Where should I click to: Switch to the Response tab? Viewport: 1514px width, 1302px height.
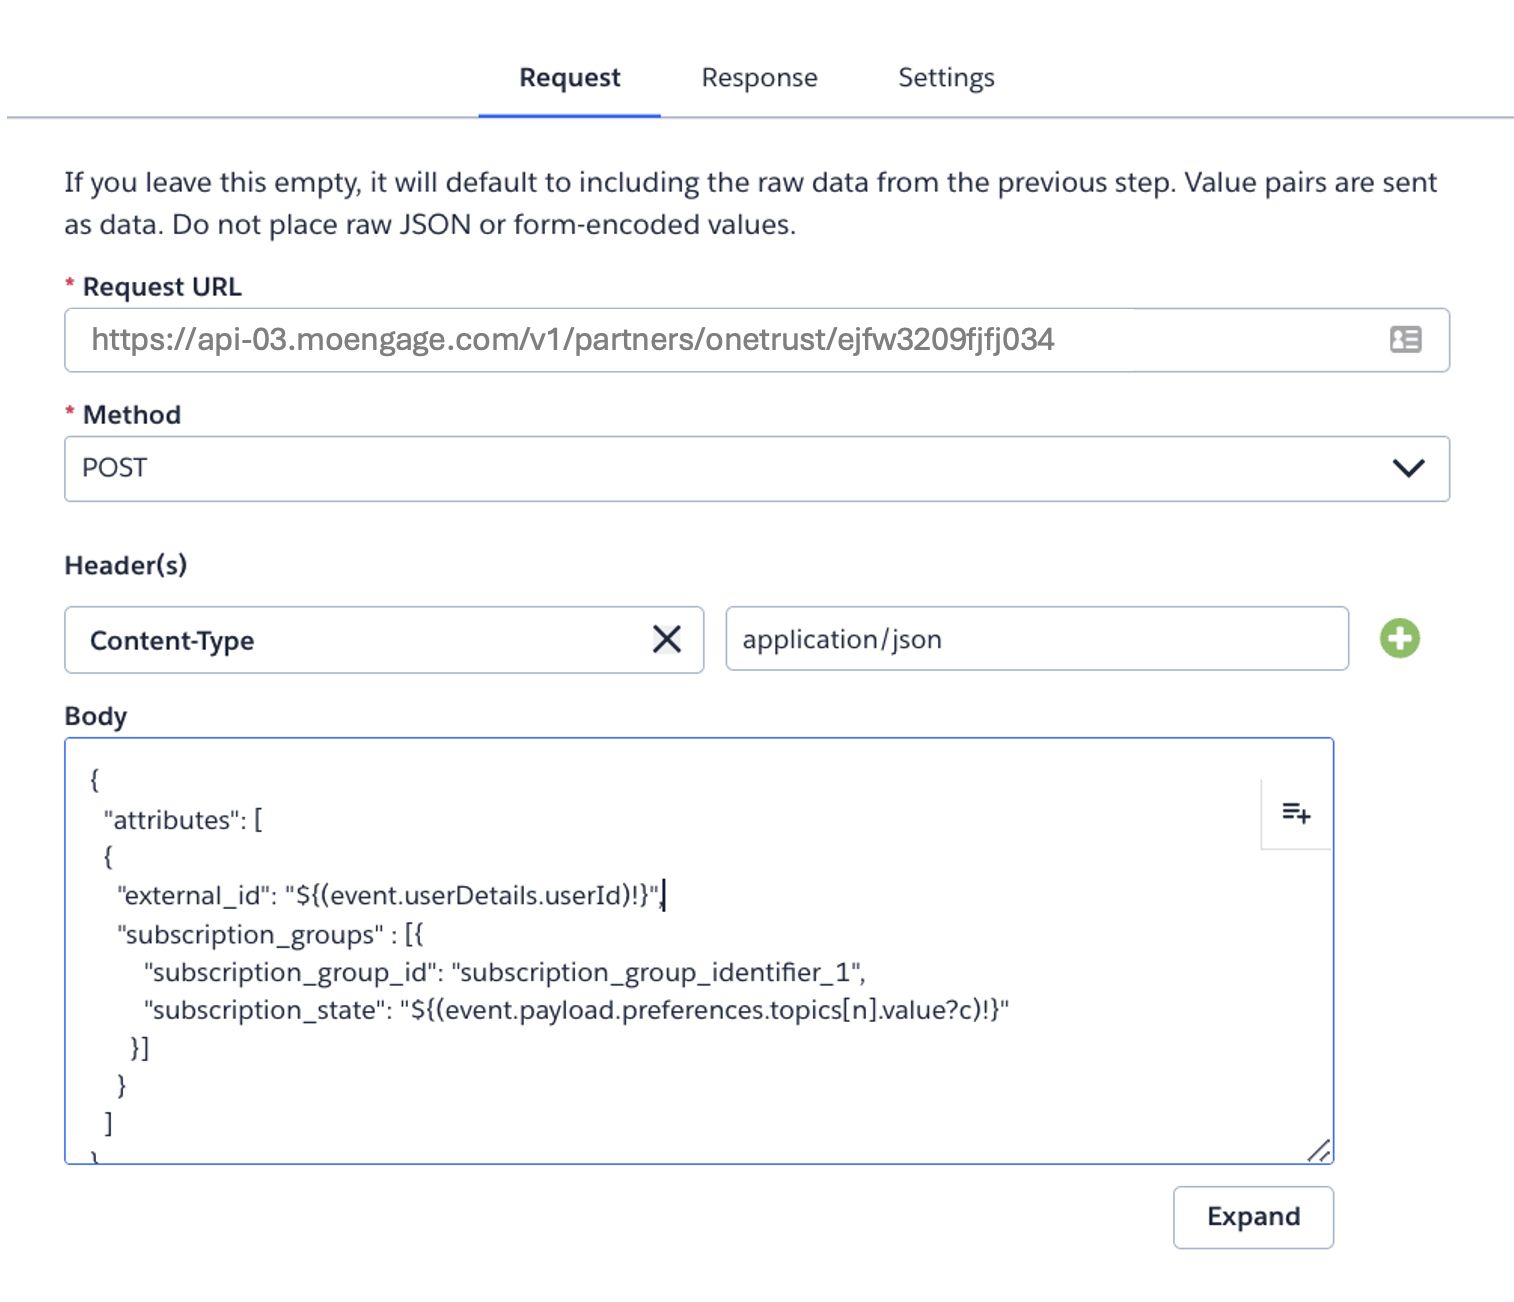coord(759,78)
